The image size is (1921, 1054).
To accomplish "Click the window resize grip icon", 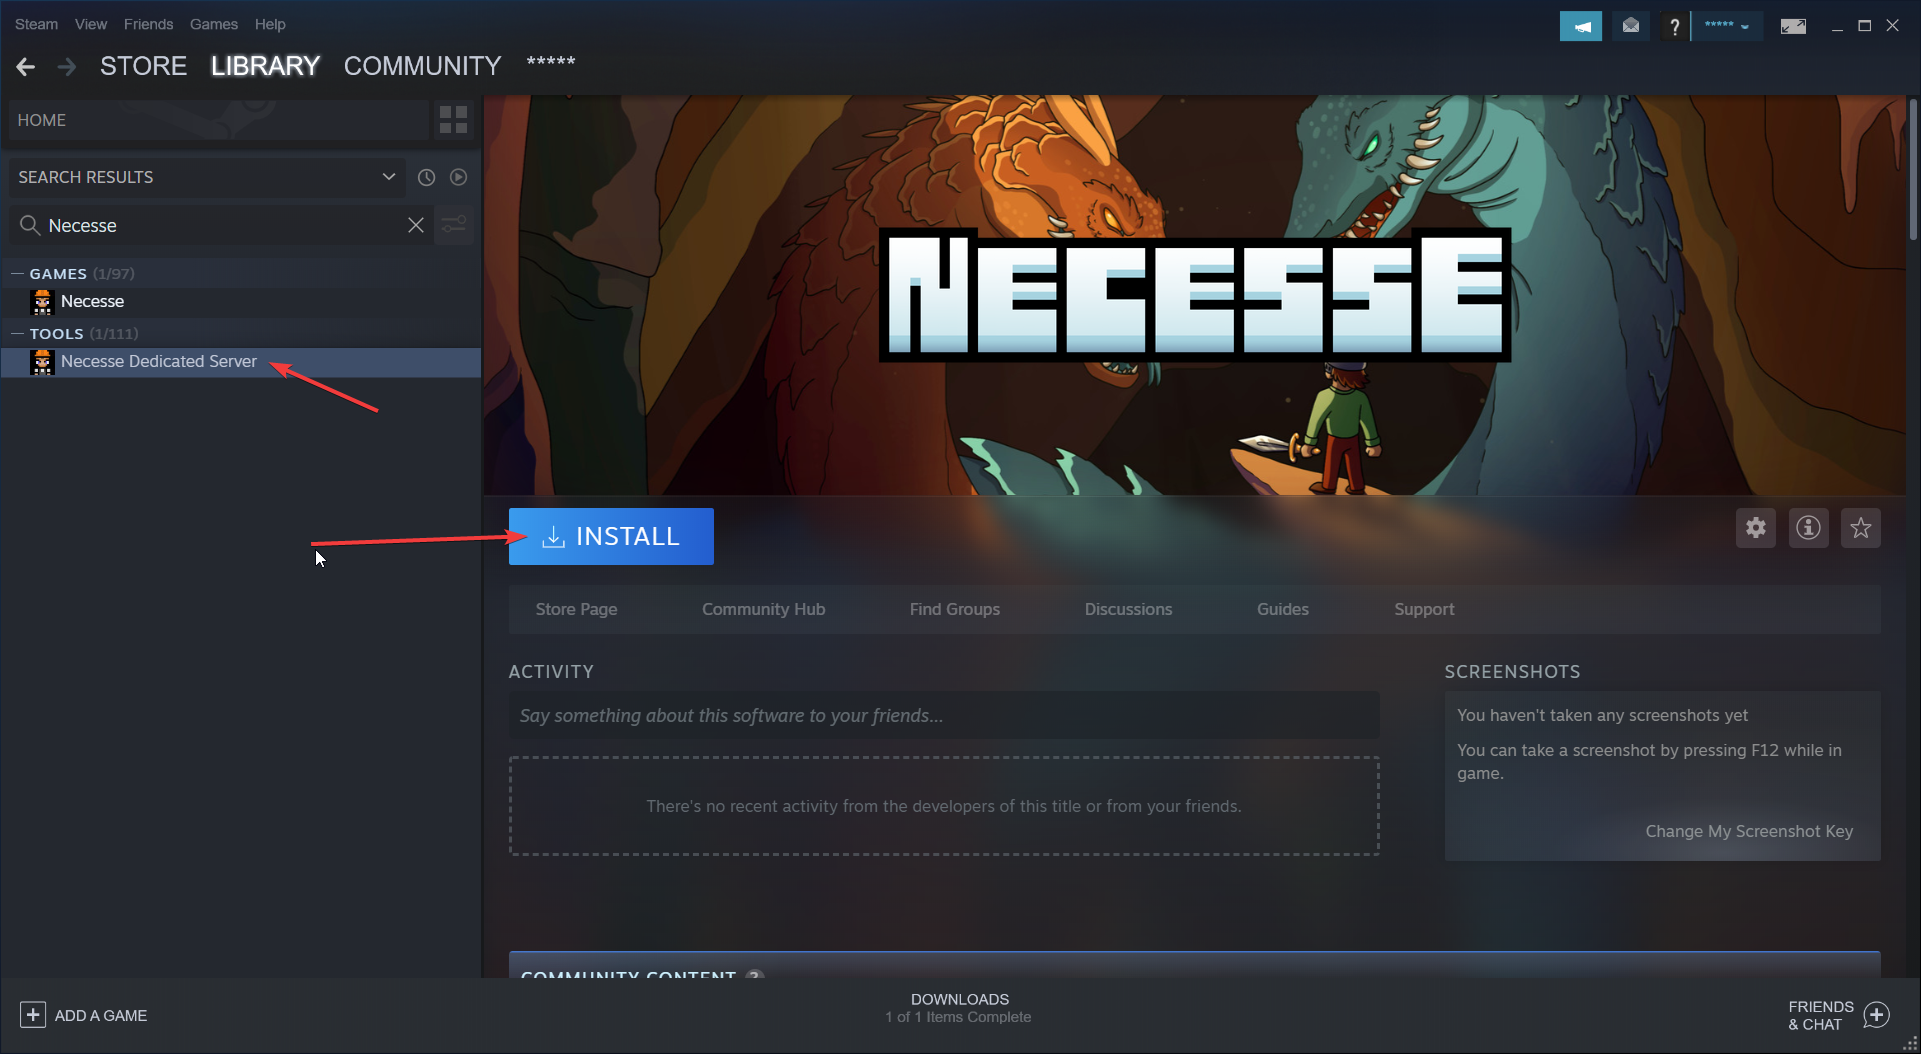I will (x=1910, y=1043).
